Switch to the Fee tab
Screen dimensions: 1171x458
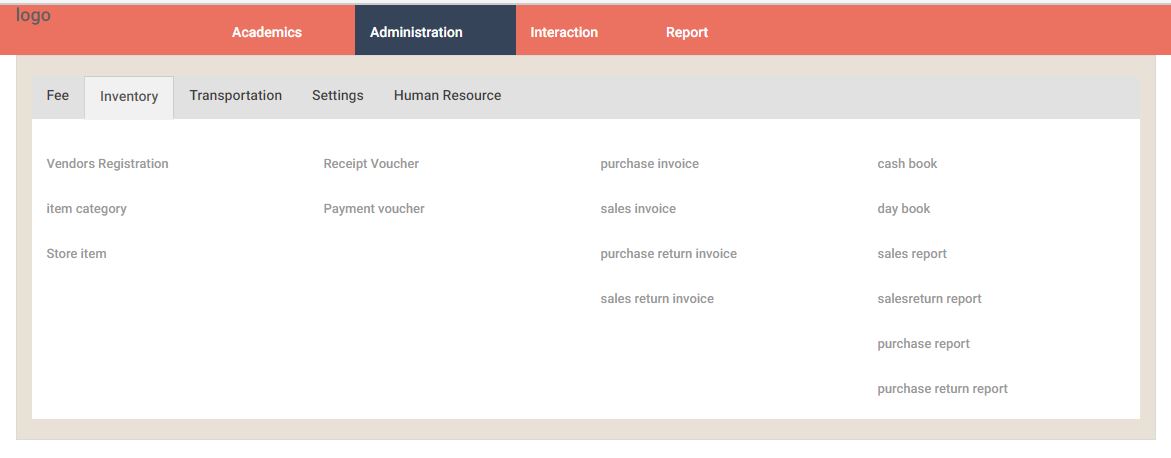58,96
